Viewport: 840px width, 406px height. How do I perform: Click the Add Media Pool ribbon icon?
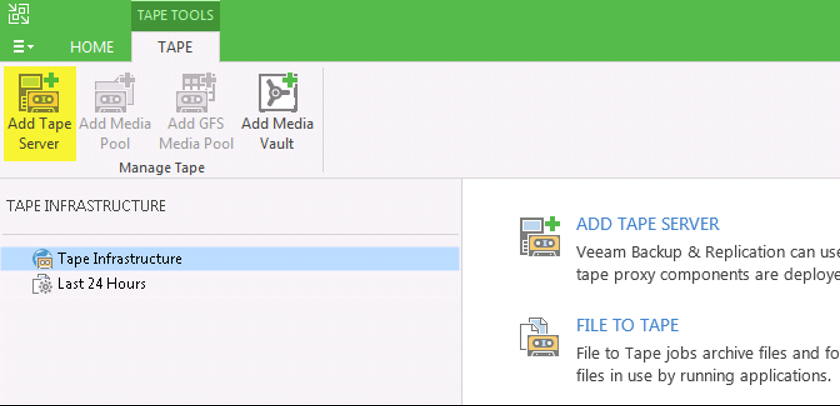click(x=115, y=93)
